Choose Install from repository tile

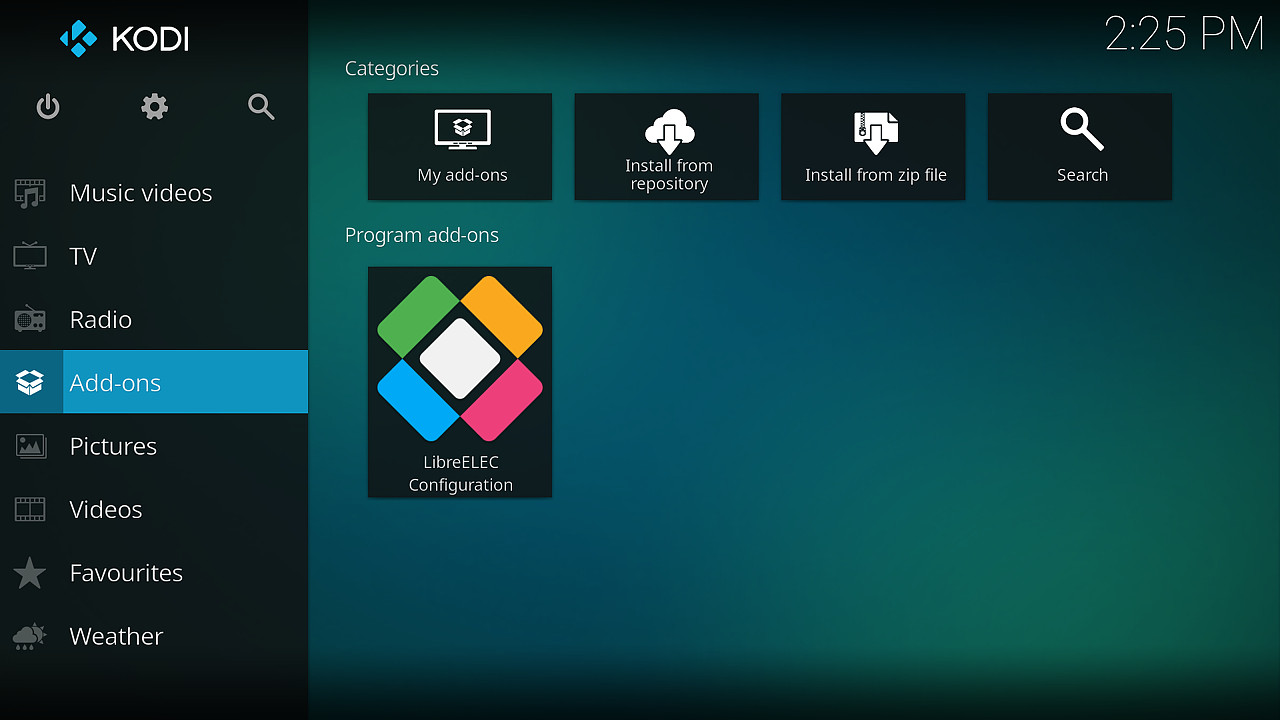pos(667,147)
